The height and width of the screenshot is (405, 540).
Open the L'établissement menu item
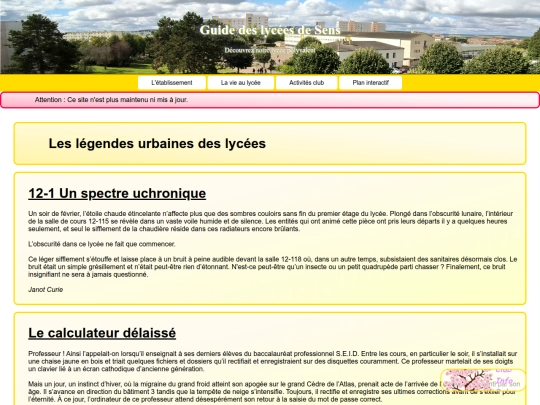point(172,83)
